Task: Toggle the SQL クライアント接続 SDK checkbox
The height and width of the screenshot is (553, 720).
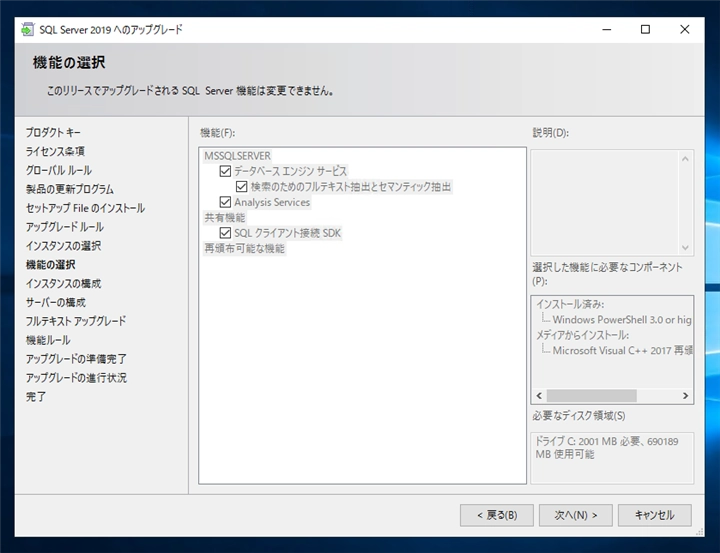Action: tap(225, 233)
